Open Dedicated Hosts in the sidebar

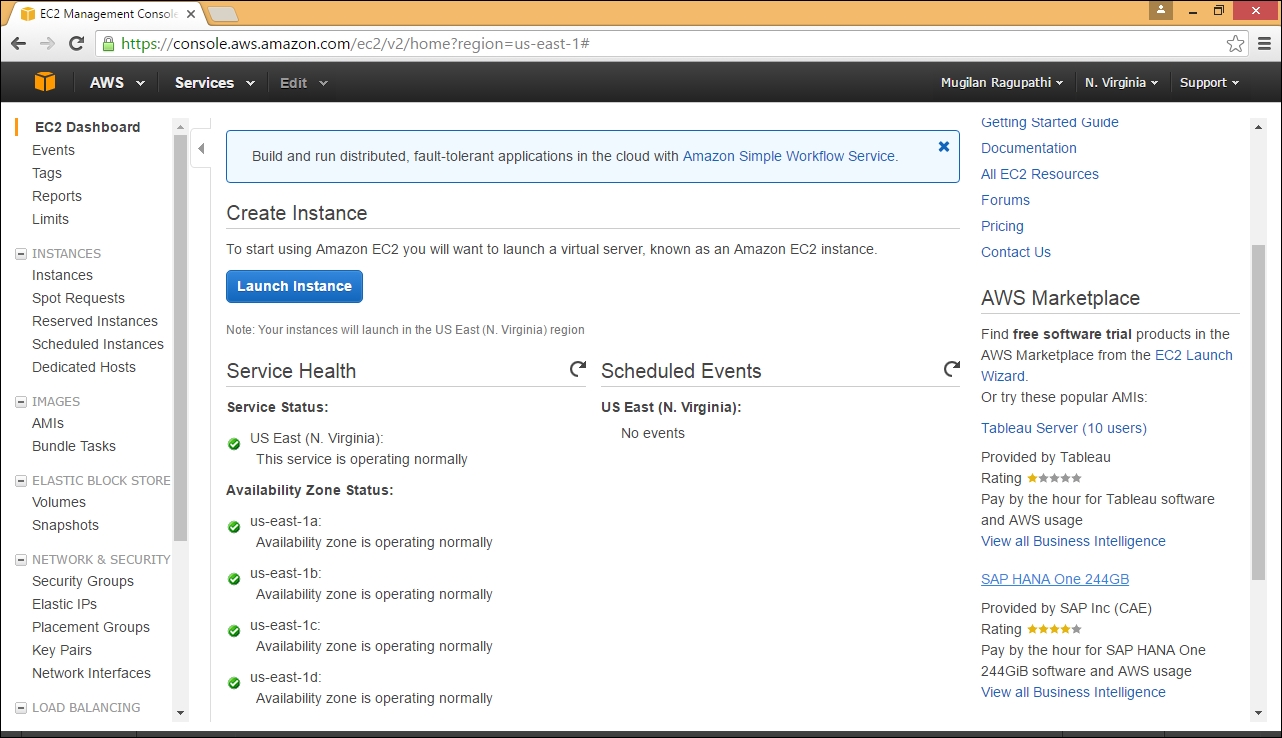84,367
